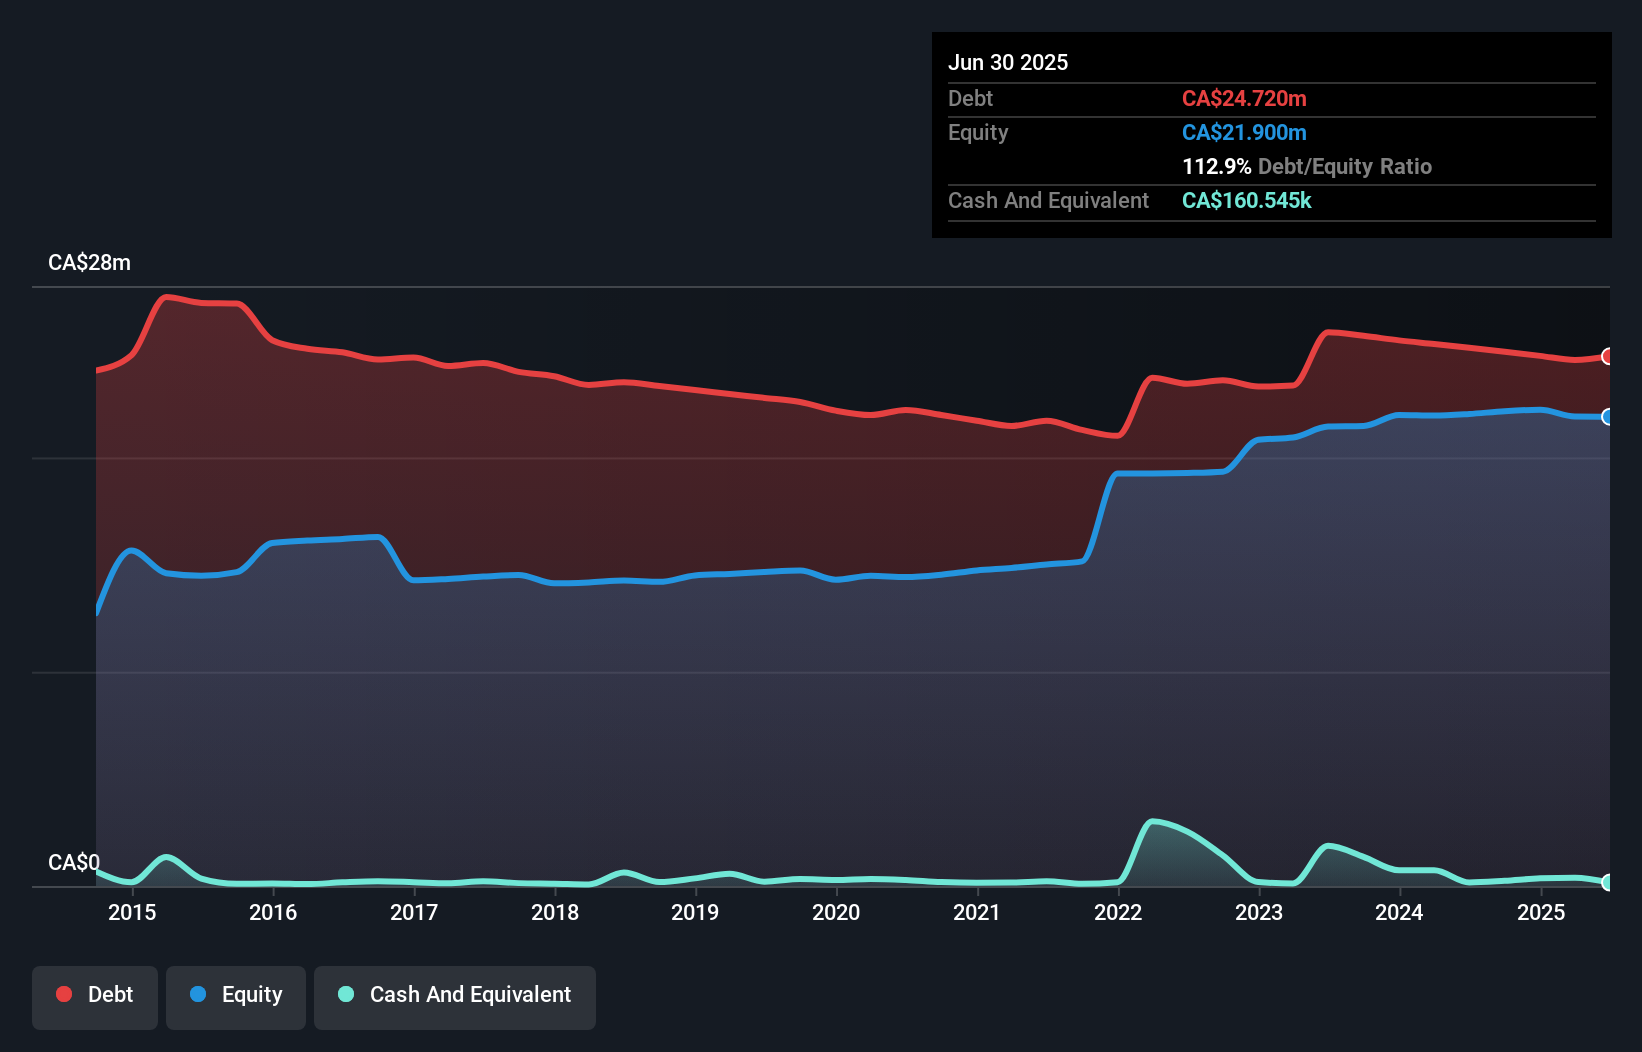The height and width of the screenshot is (1052, 1642).
Task: Click the CA$160.545k Cash value
Action: (1246, 200)
